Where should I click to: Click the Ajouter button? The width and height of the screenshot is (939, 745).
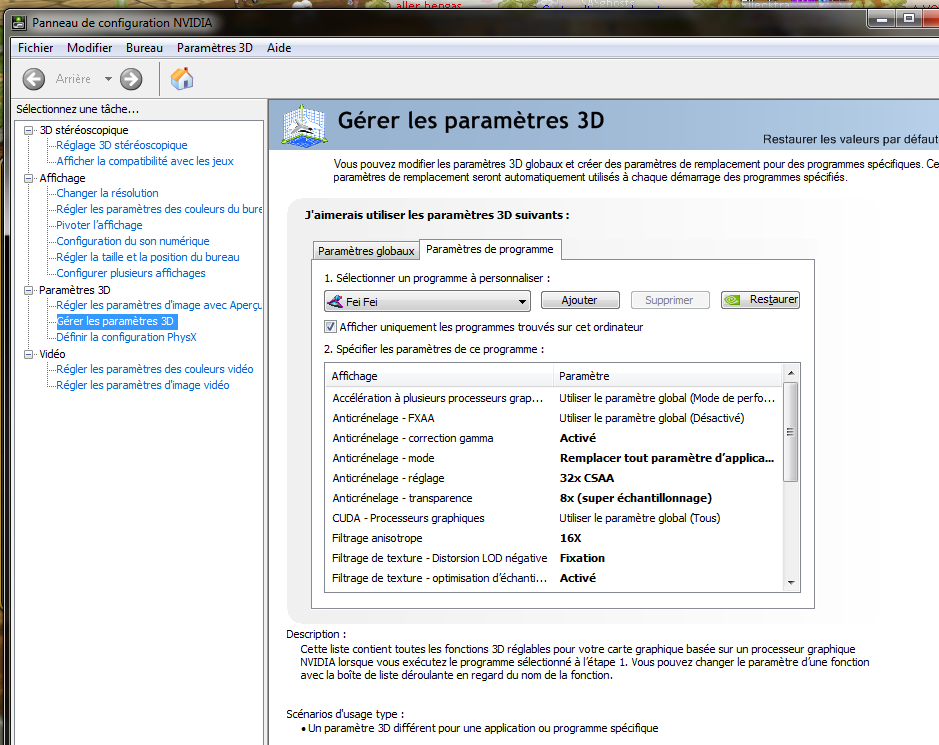[580, 300]
